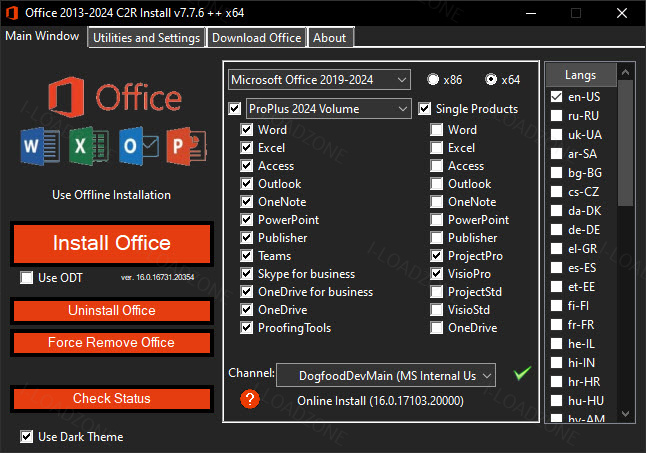Check Excel under Single Products
The image size is (646, 453).
point(436,148)
